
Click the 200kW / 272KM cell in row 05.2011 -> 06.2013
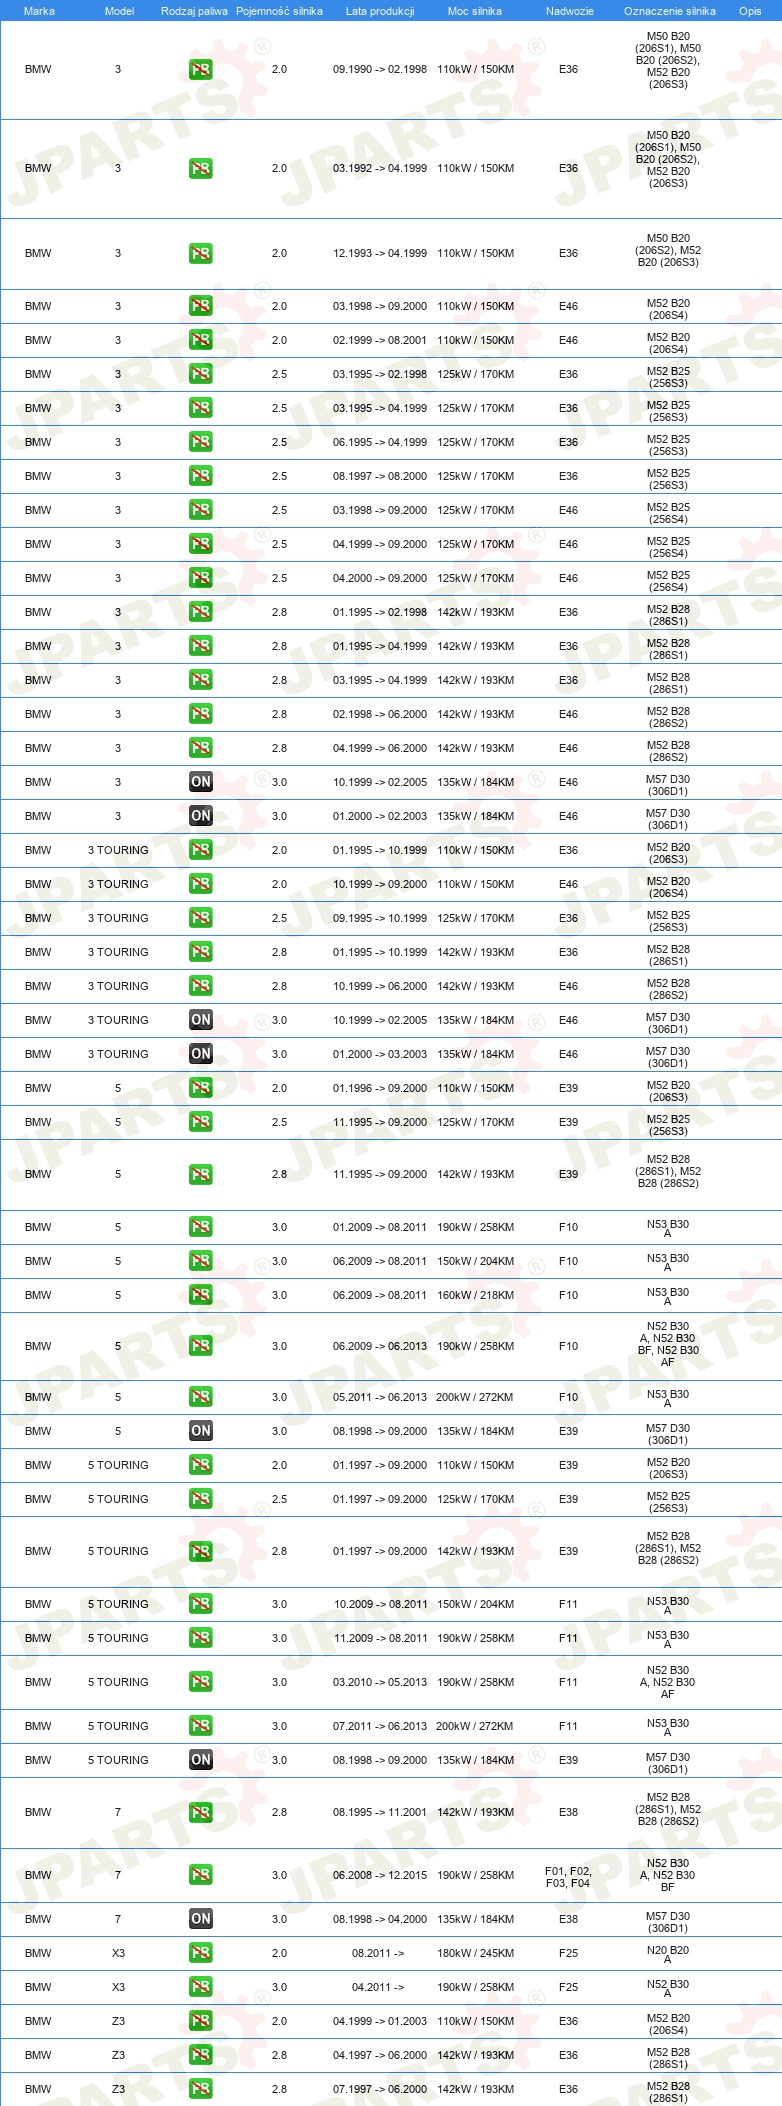pyautogui.click(x=475, y=1398)
